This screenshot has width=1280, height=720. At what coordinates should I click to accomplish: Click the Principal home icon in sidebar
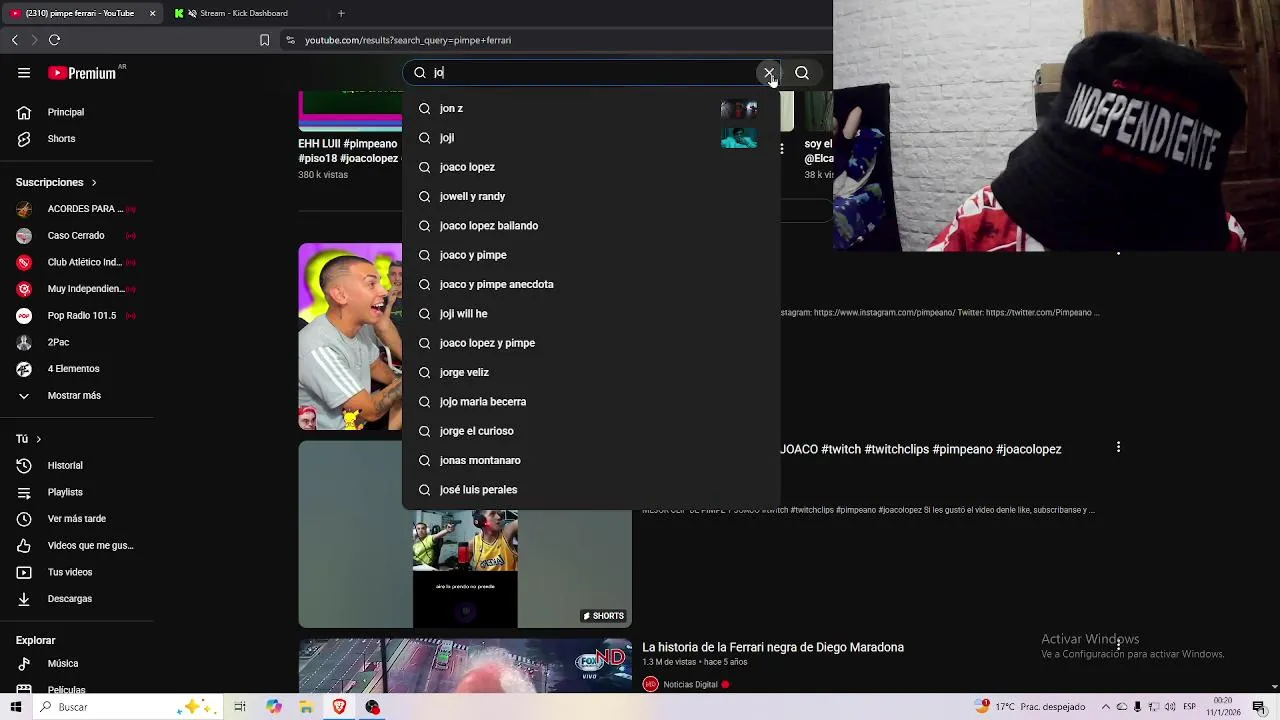[24, 112]
